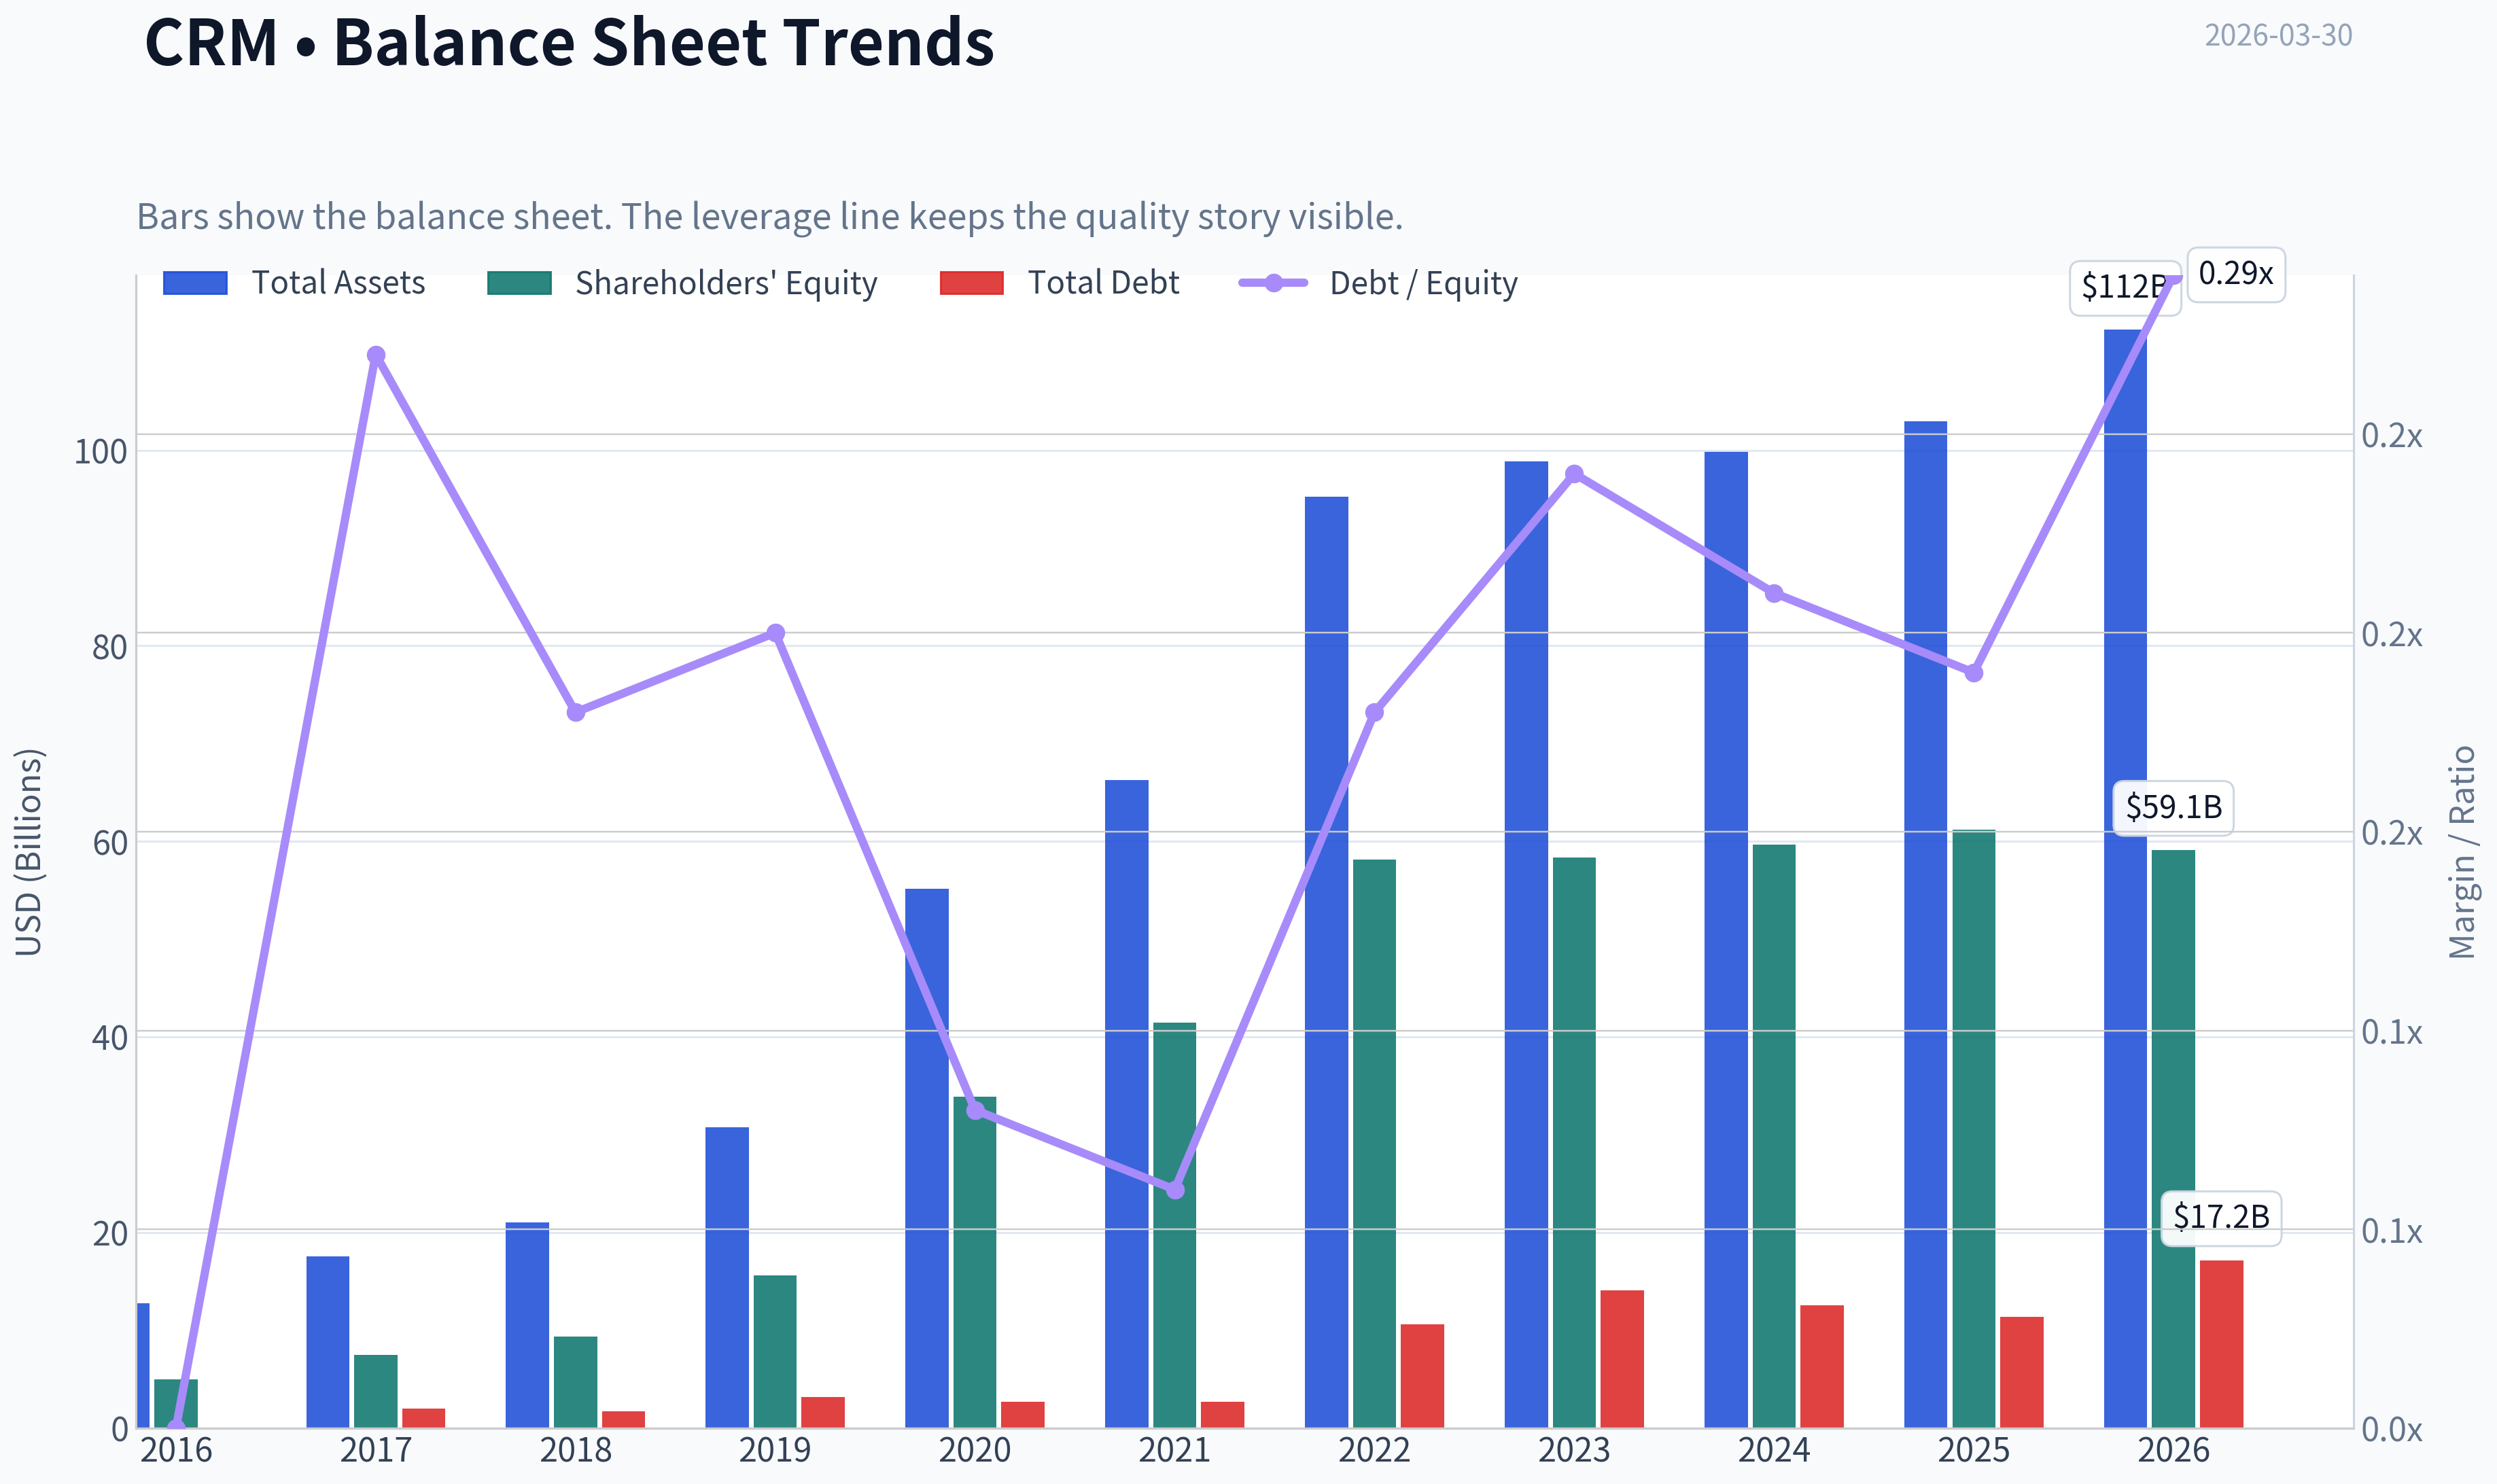Select the 2026 Total Assets blue bar
The image size is (2497, 1484).
(x=2125, y=878)
